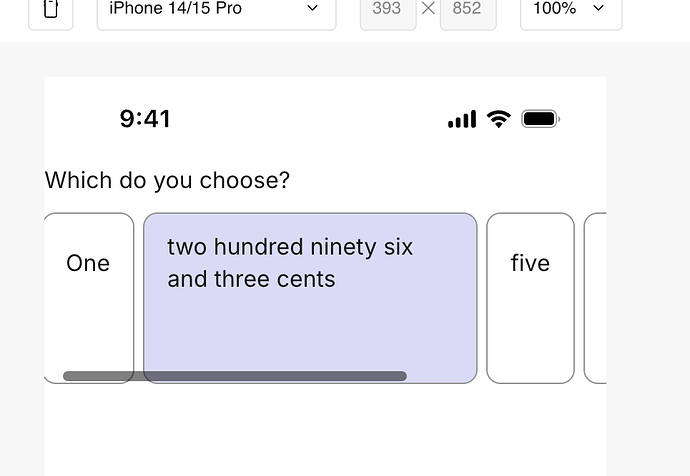The image size is (690, 476).
Task: Click the chevron beside 100% zoom
Action: click(598, 8)
